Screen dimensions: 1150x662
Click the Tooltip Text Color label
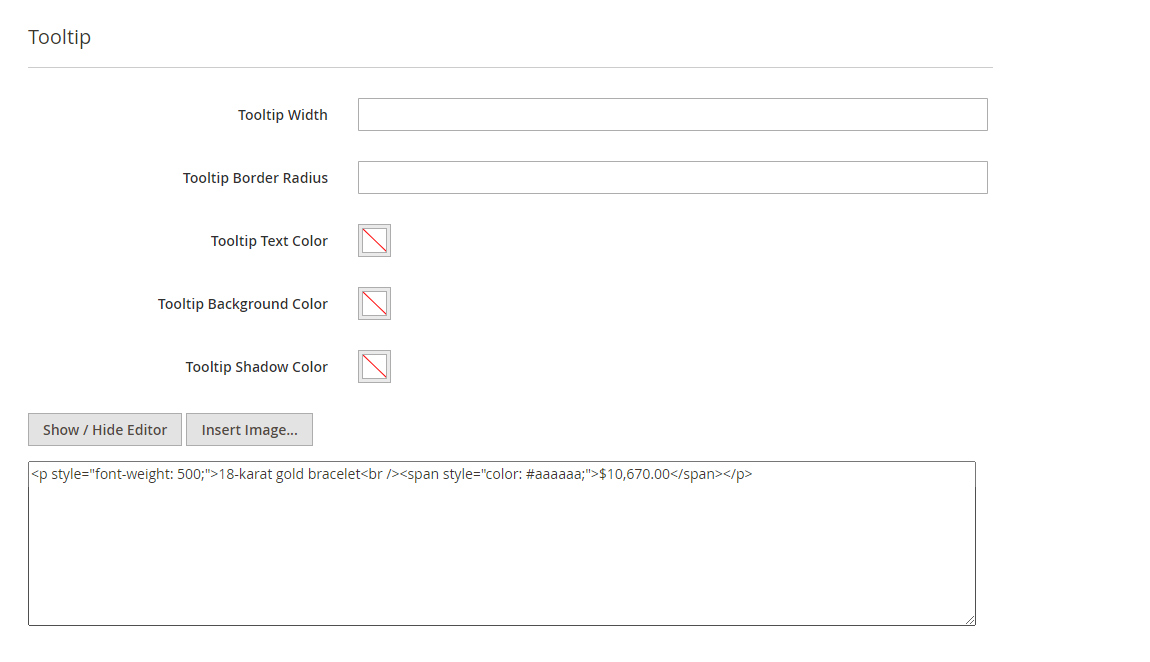tap(269, 241)
